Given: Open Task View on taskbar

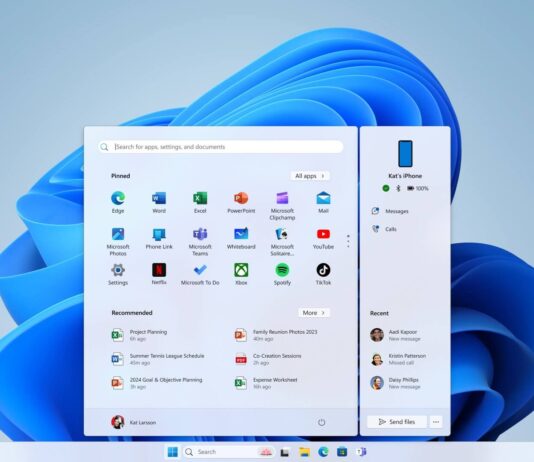Looking at the screenshot, I should [x=285, y=452].
